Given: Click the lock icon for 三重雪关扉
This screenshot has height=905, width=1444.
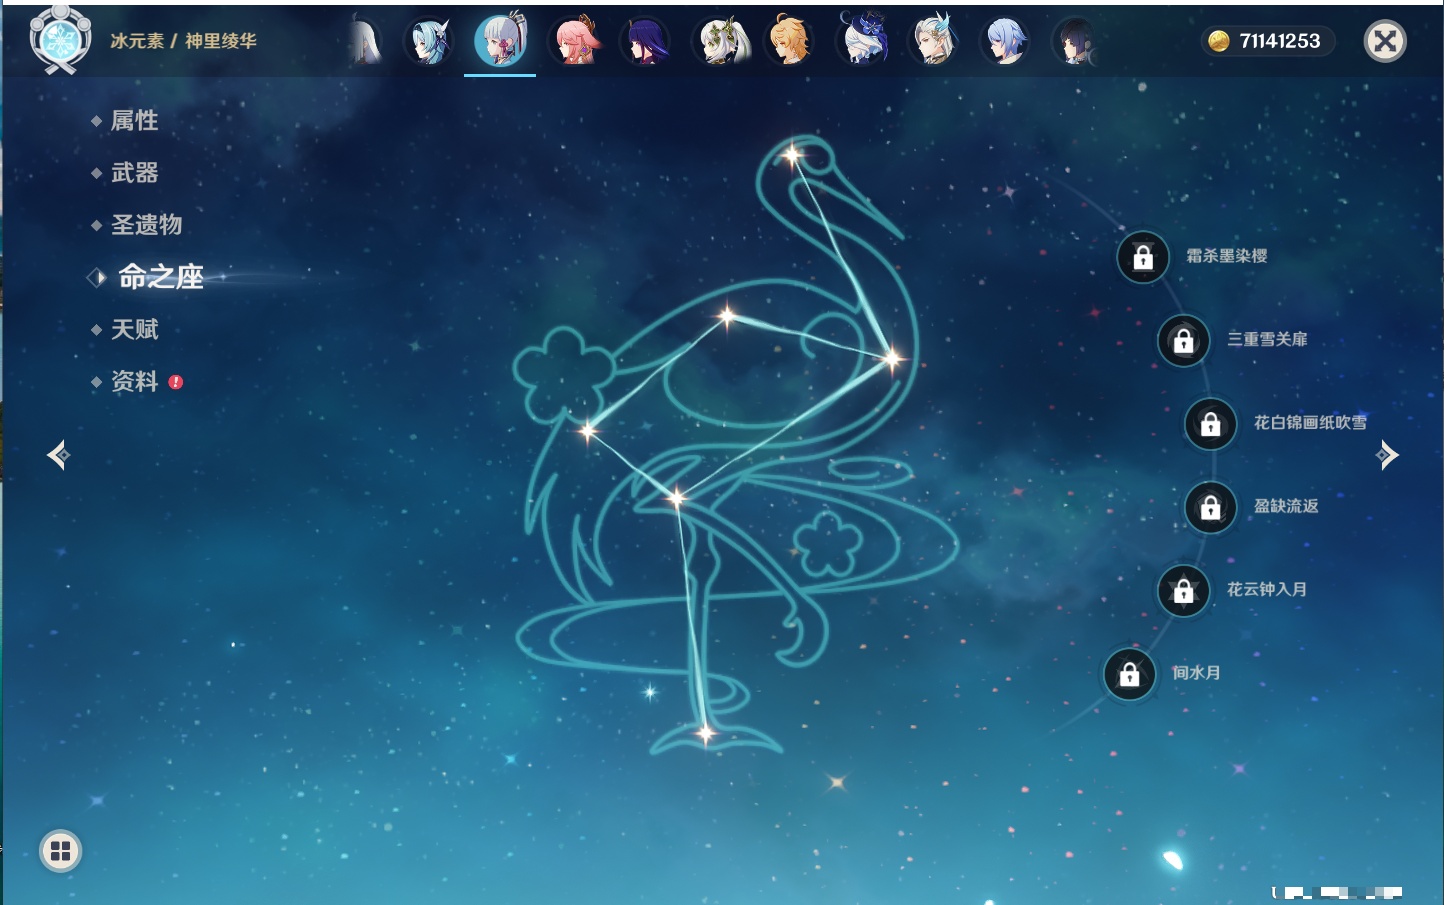Looking at the screenshot, I should 1183,341.
